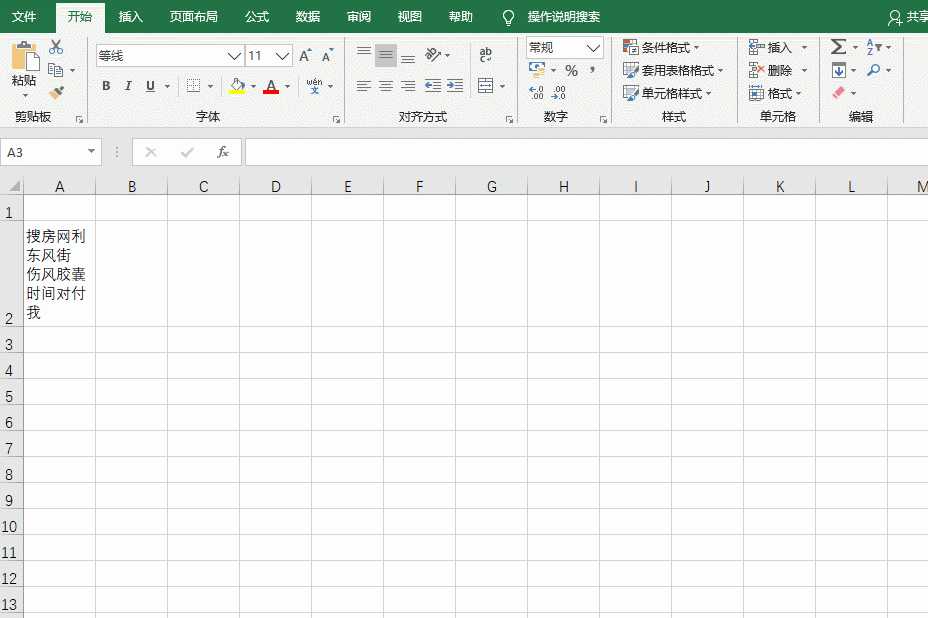This screenshot has height=618, width=928.
Task: Switch to the 插入 Insert tab
Action: pos(130,17)
